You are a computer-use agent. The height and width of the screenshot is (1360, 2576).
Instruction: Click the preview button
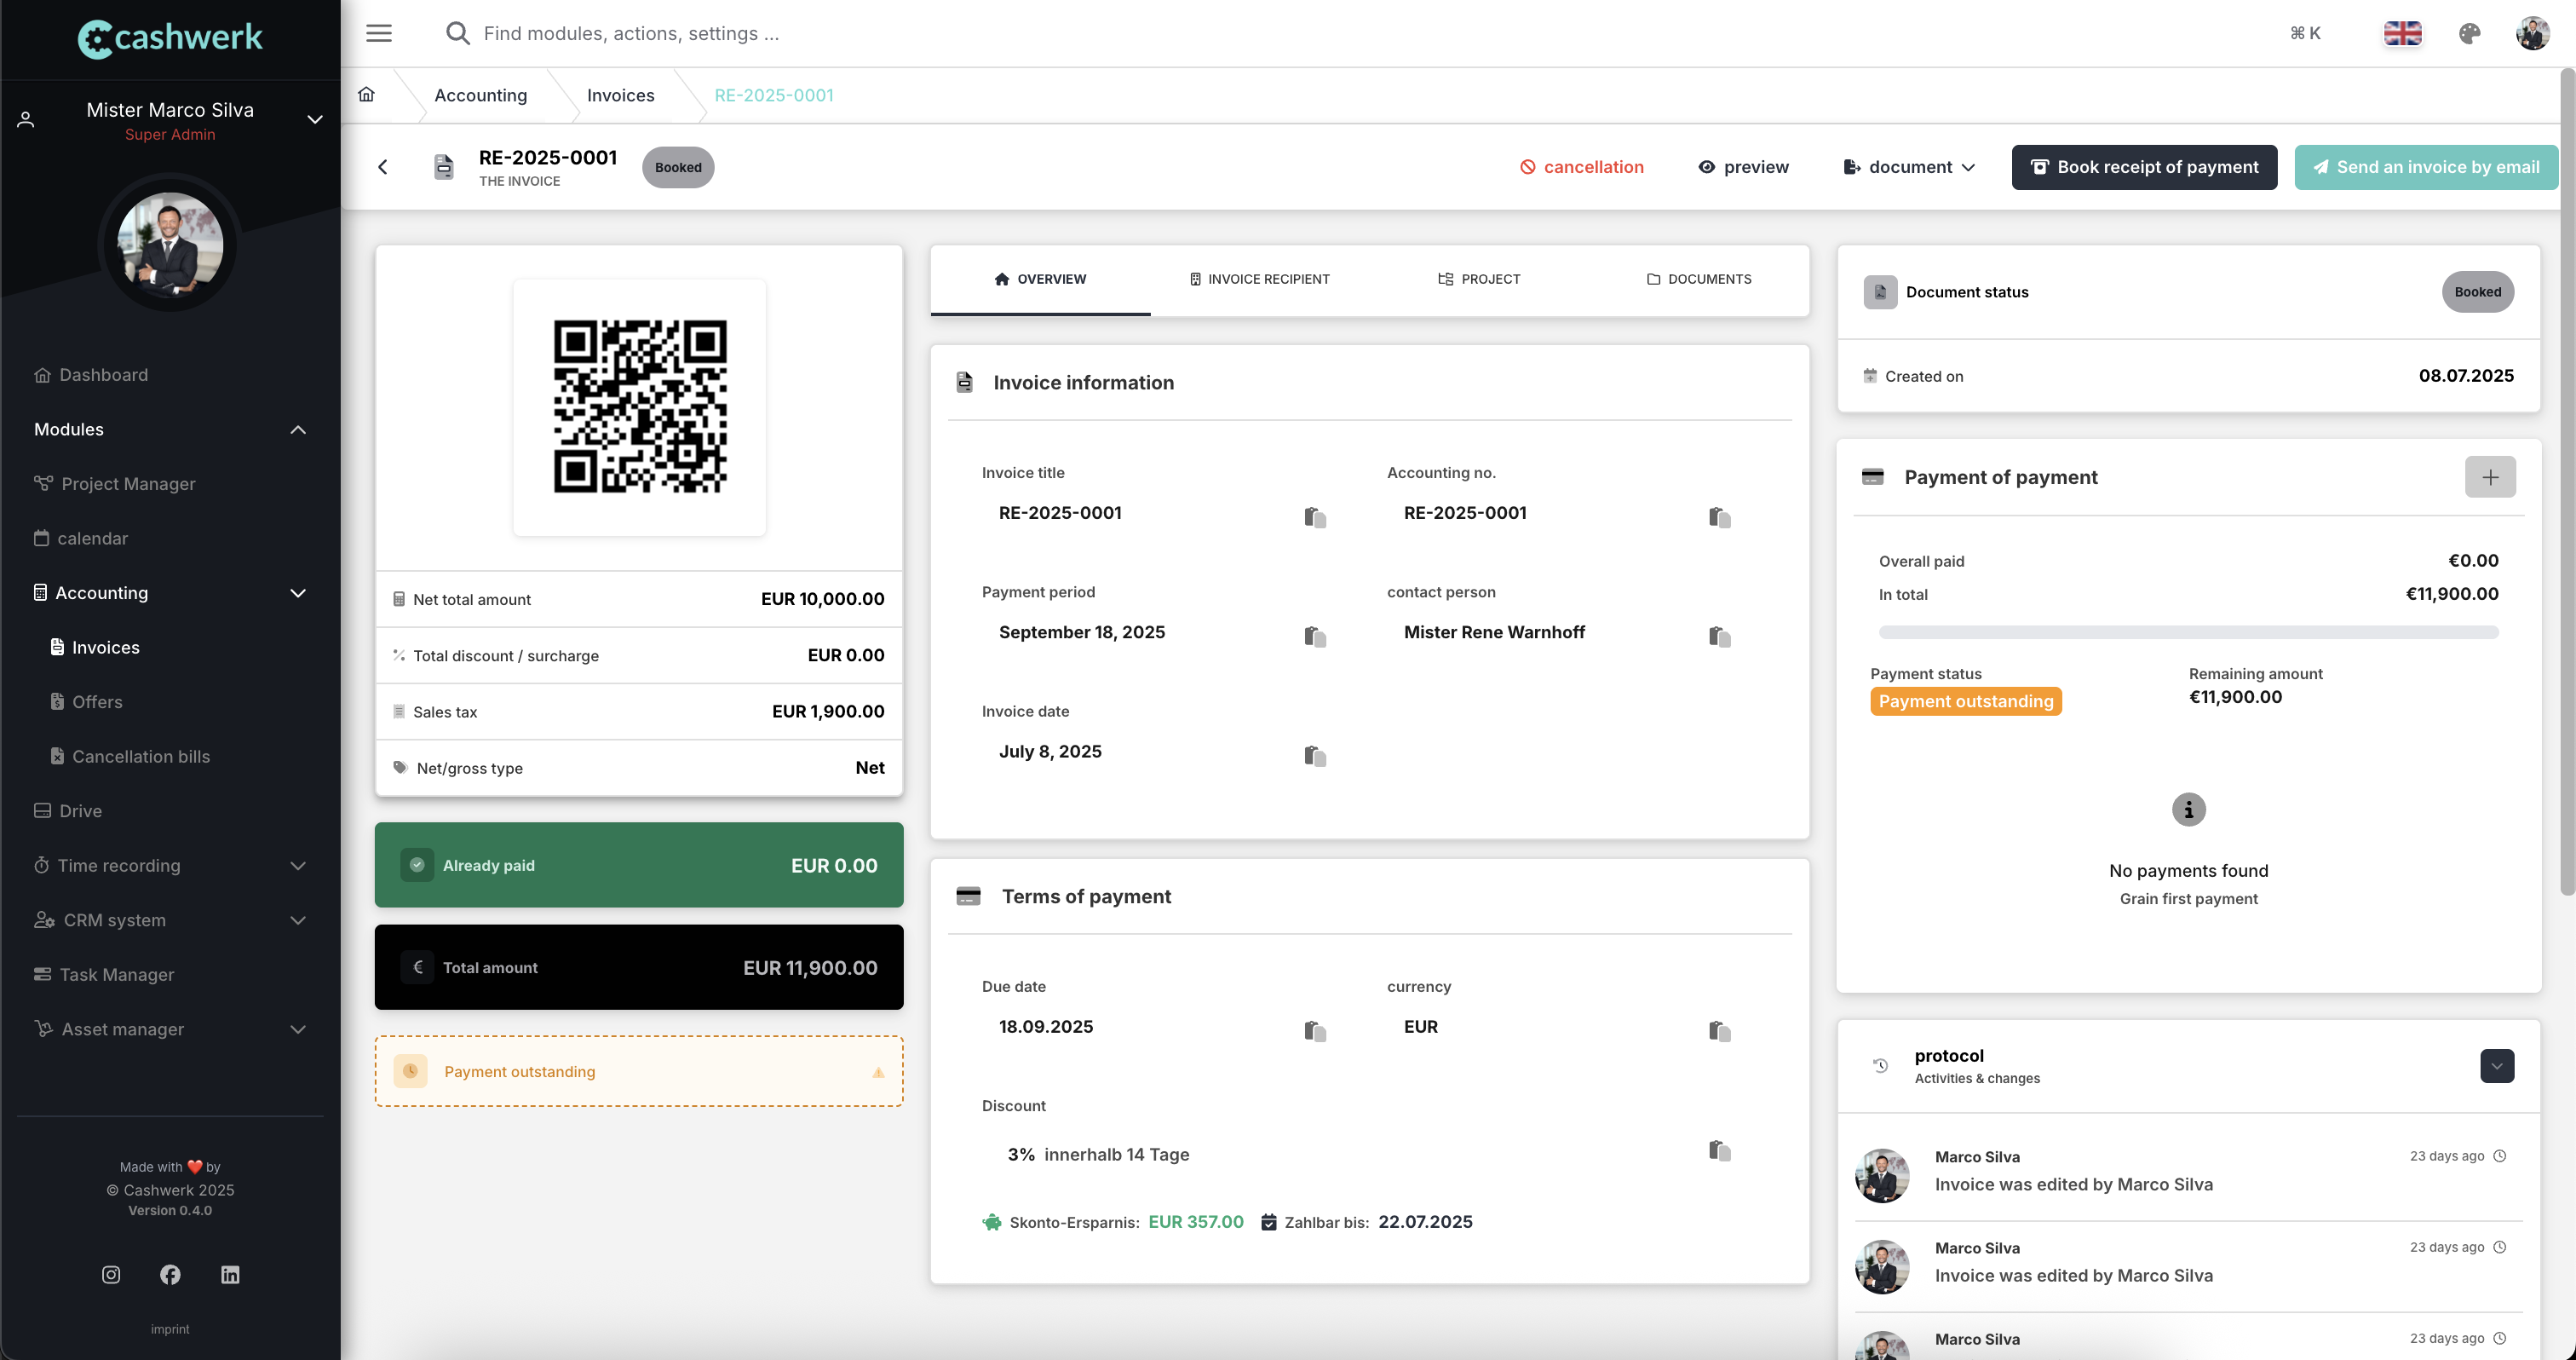[1743, 167]
